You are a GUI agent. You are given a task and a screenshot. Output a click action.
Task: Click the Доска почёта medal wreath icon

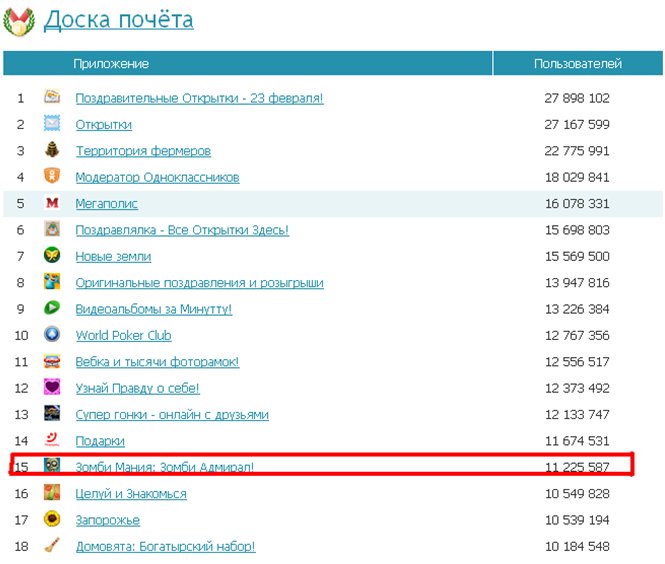pos(19,22)
